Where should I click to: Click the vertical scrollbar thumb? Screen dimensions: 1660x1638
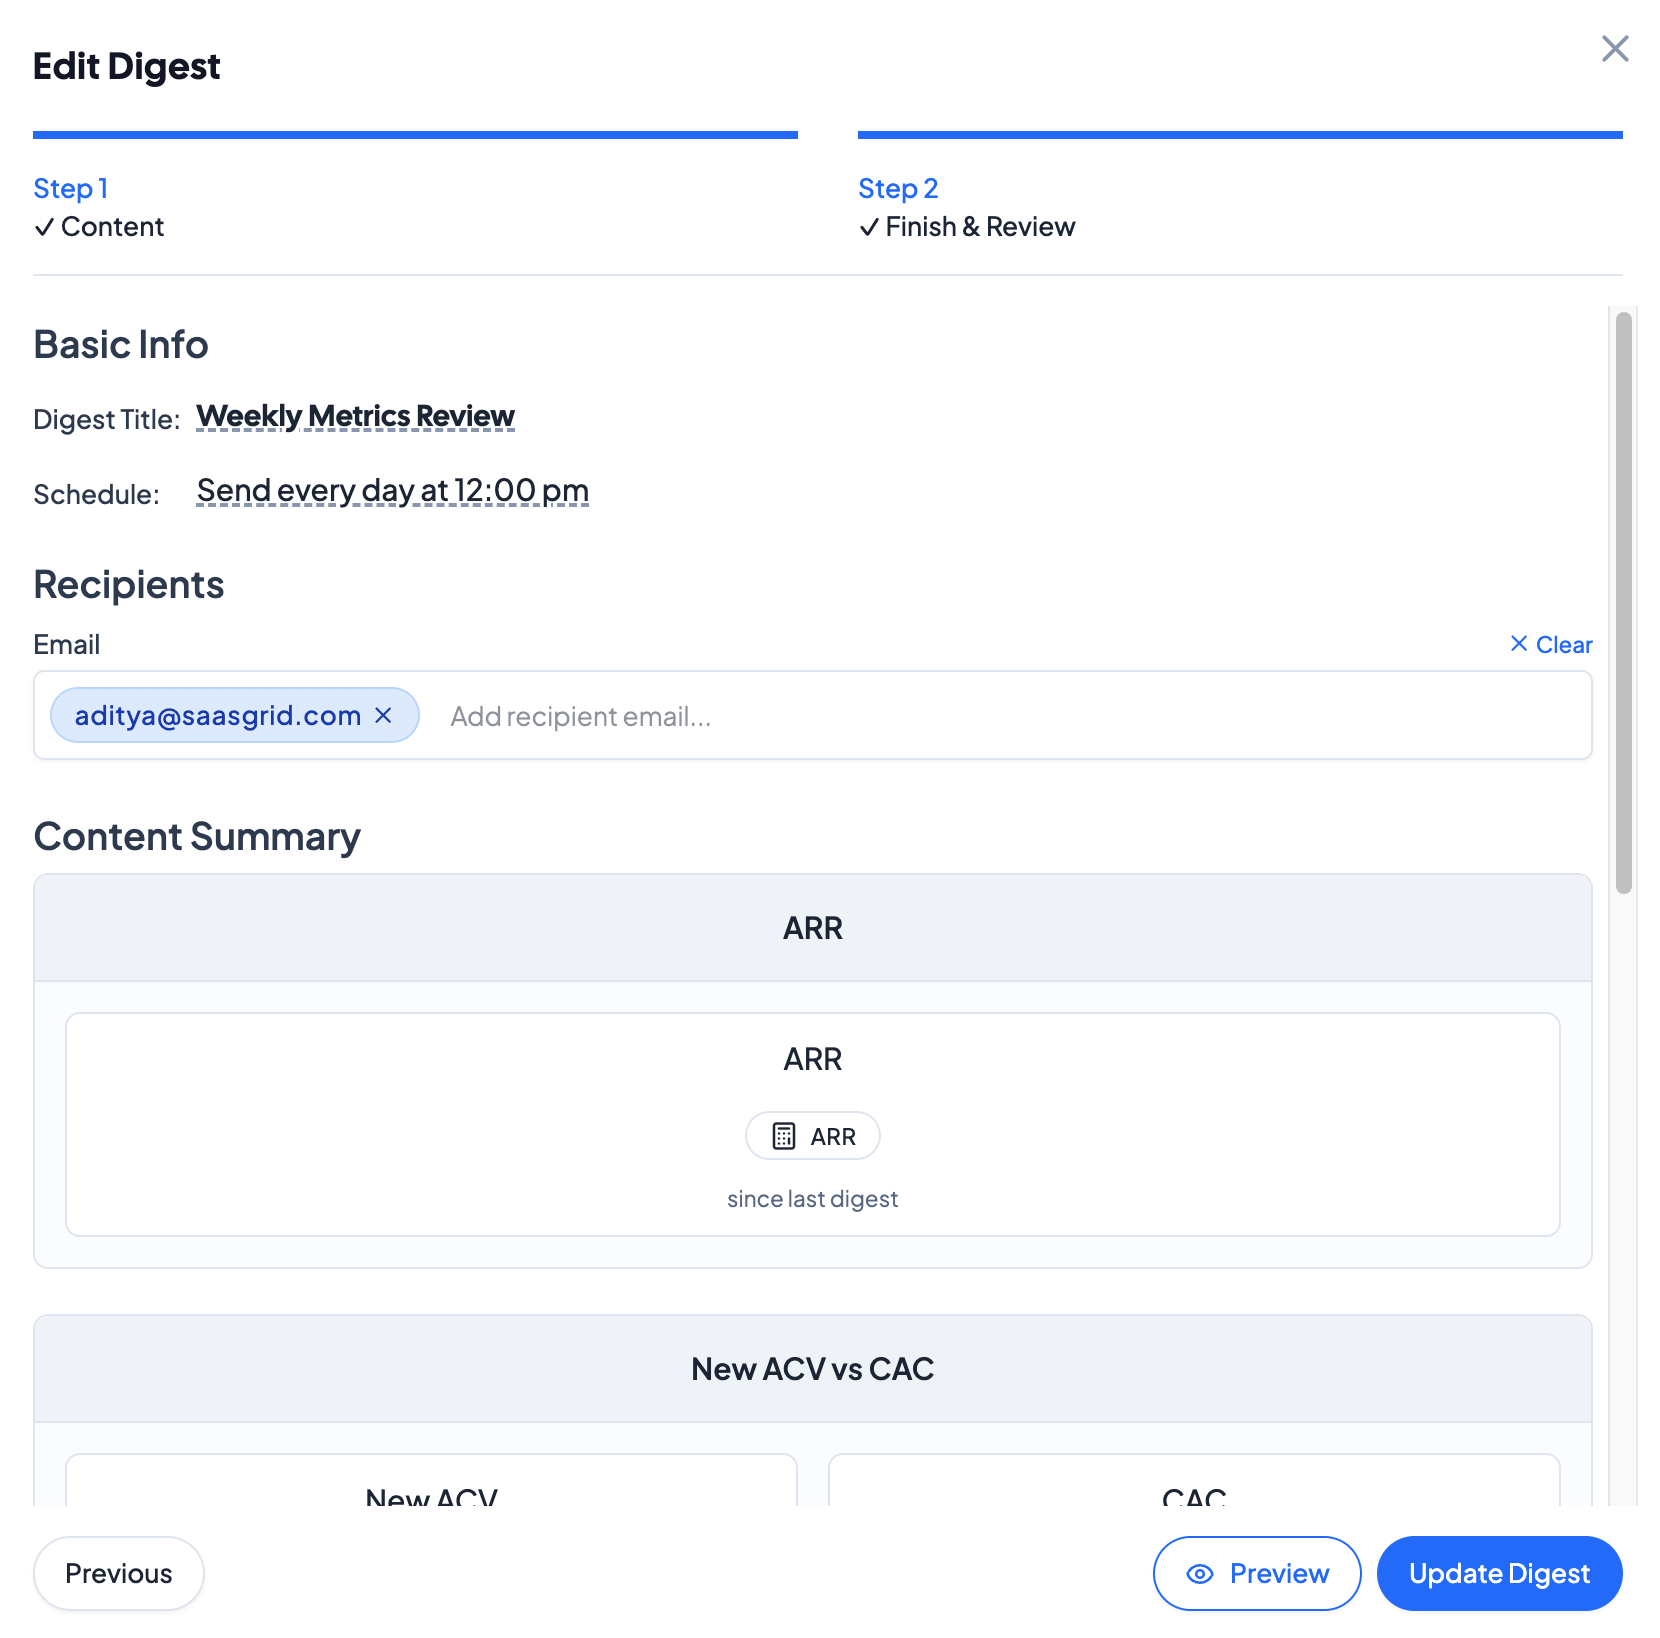(1623, 600)
